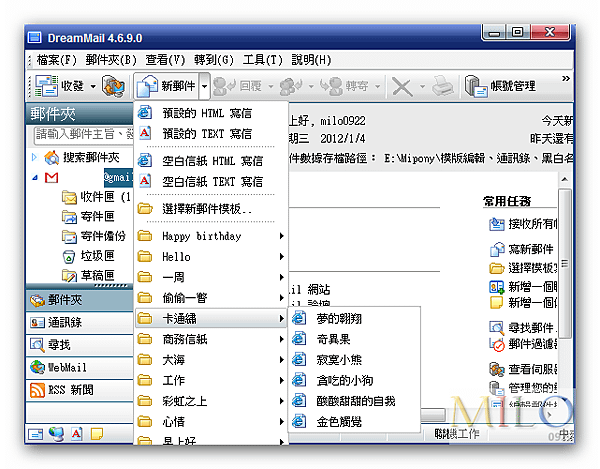The image size is (600, 469).
Task: Switch to WebMail pane
Action: (x=80, y=368)
